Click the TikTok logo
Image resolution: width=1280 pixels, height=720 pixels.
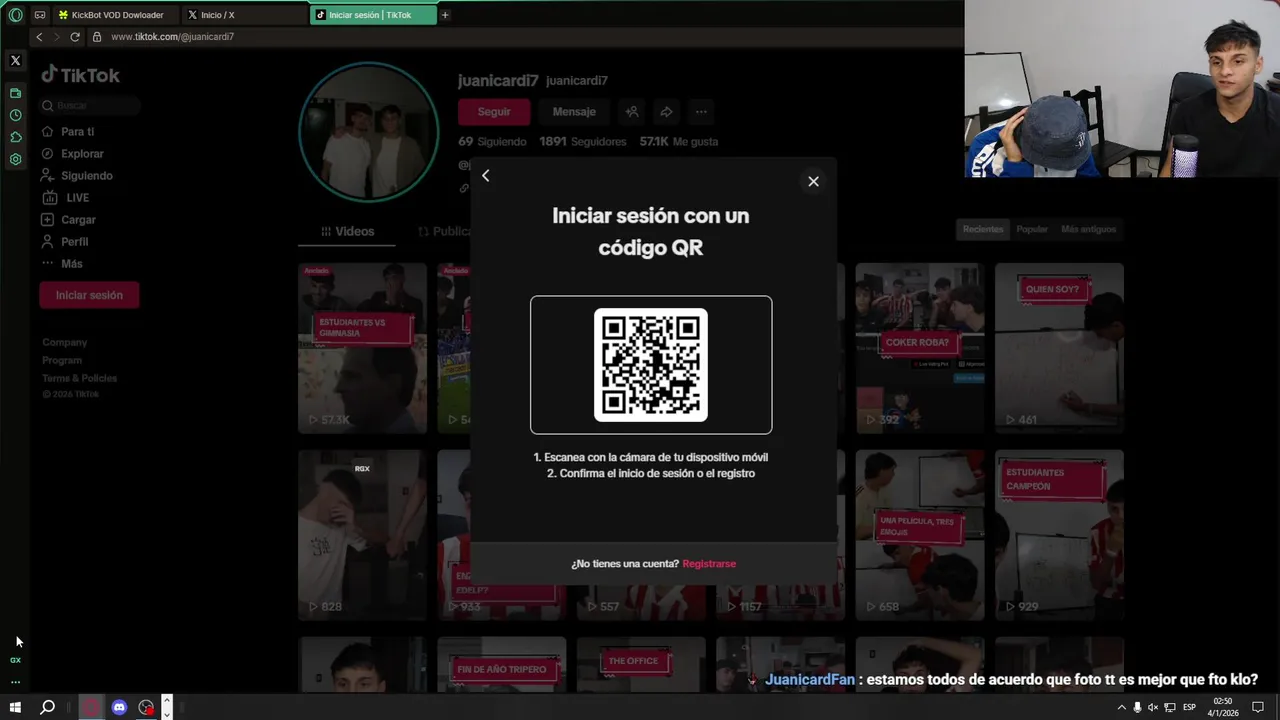tap(80, 75)
